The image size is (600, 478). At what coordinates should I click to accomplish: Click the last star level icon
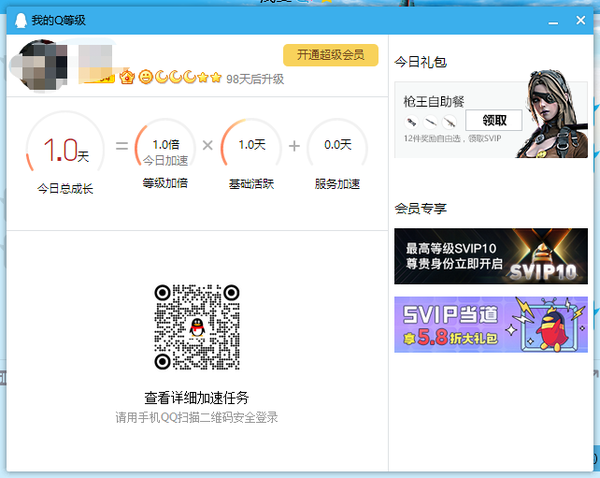tap(216, 77)
